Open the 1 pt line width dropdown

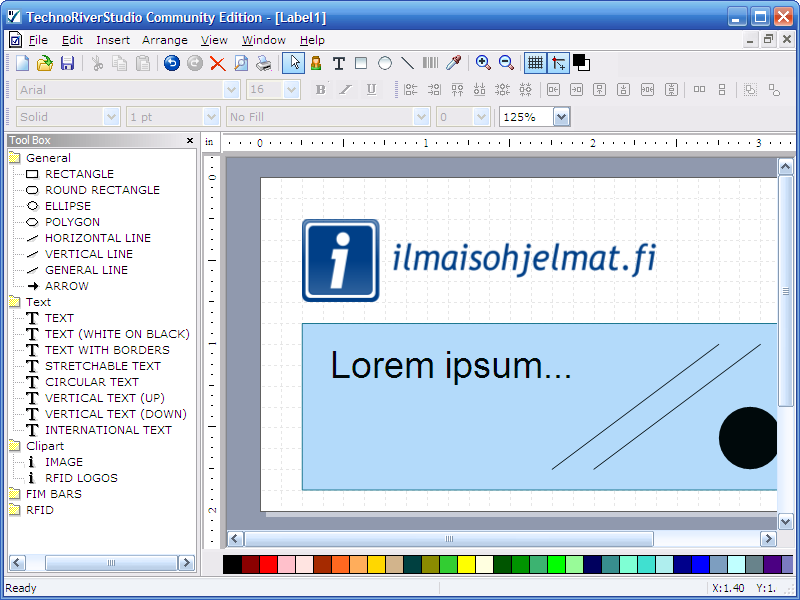click(211, 117)
